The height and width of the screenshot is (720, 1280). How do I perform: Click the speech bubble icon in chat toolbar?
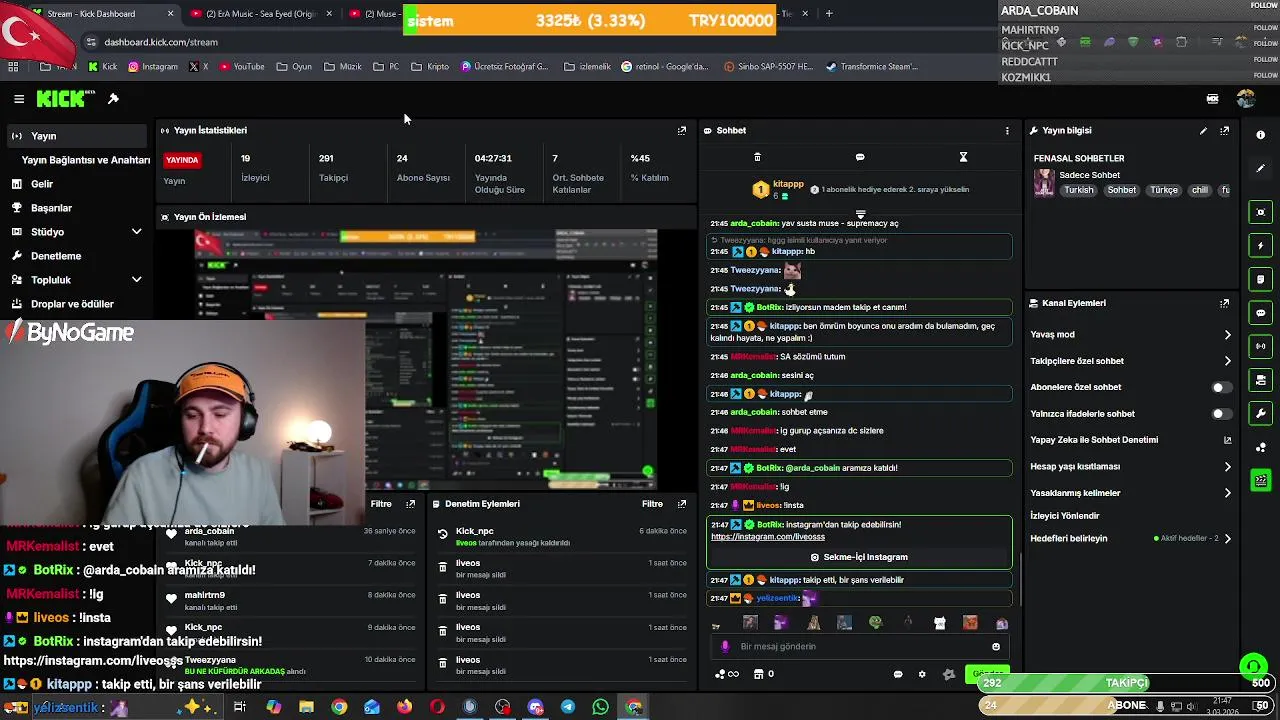(x=860, y=157)
